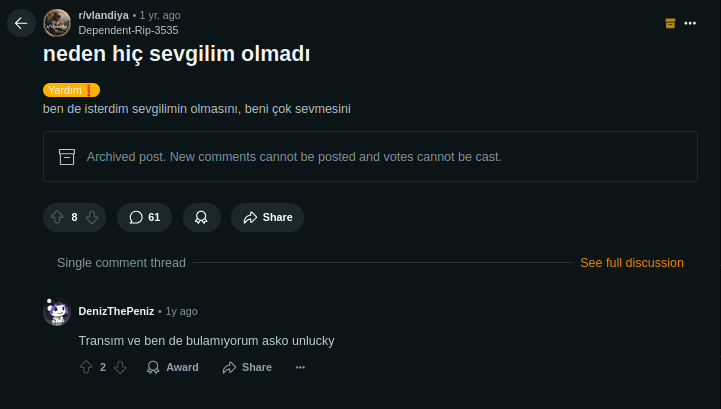This screenshot has height=409, width=721.
Task: Go back using the arrow button
Action: (21, 23)
